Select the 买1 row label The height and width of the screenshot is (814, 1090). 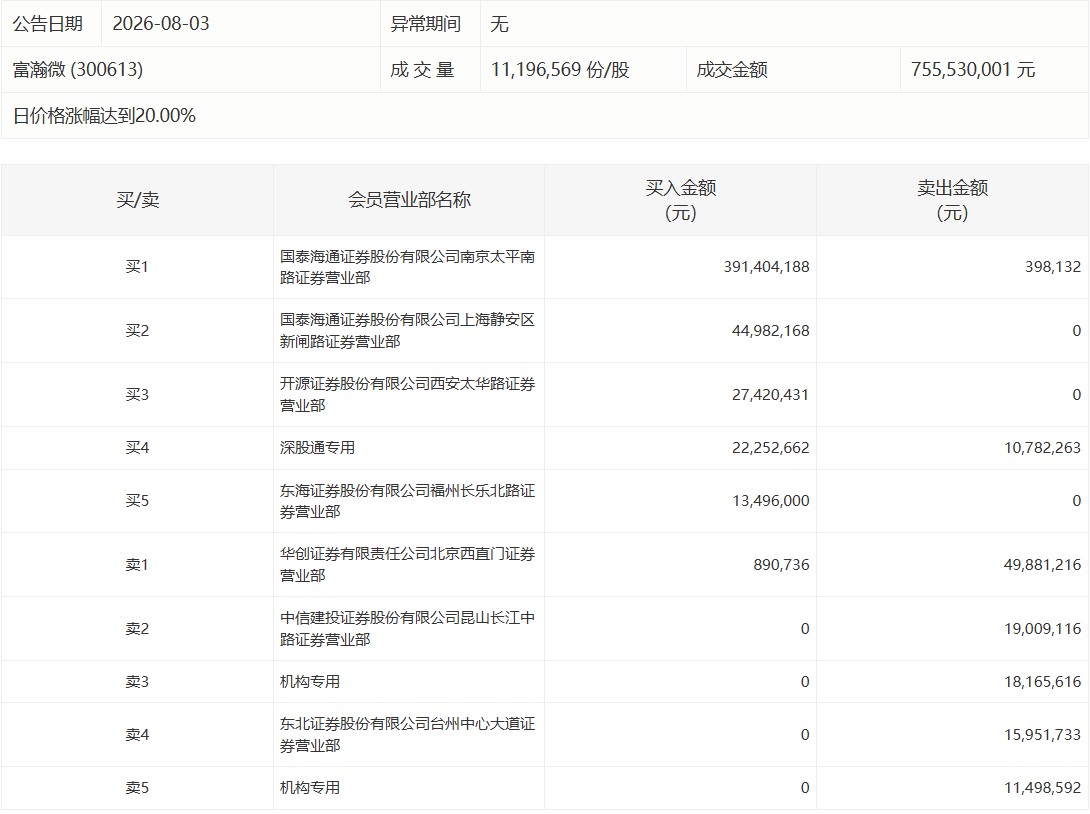pyautogui.click(x=137, y=267)
